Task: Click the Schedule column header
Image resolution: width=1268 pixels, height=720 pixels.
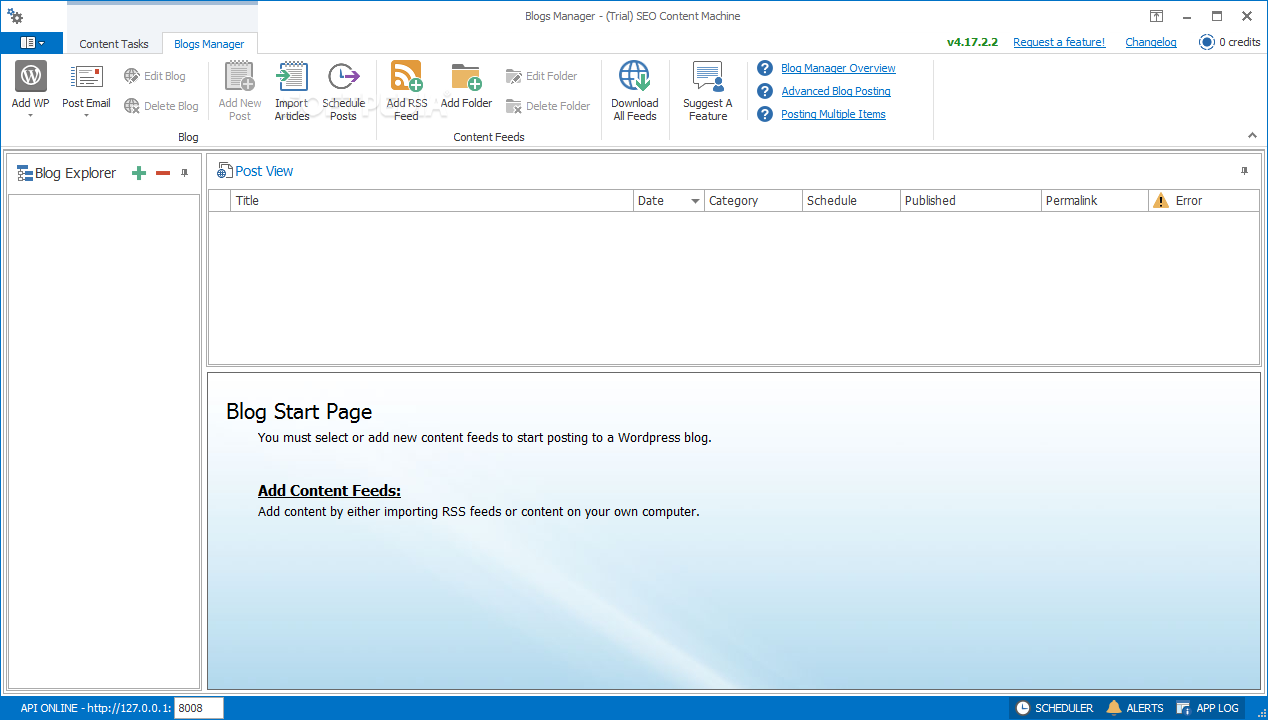Action: point(851,201)
